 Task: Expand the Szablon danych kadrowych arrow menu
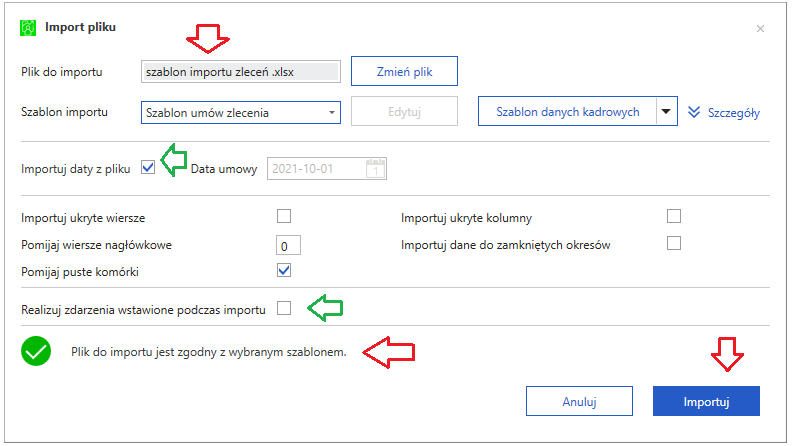click(667, 111)
